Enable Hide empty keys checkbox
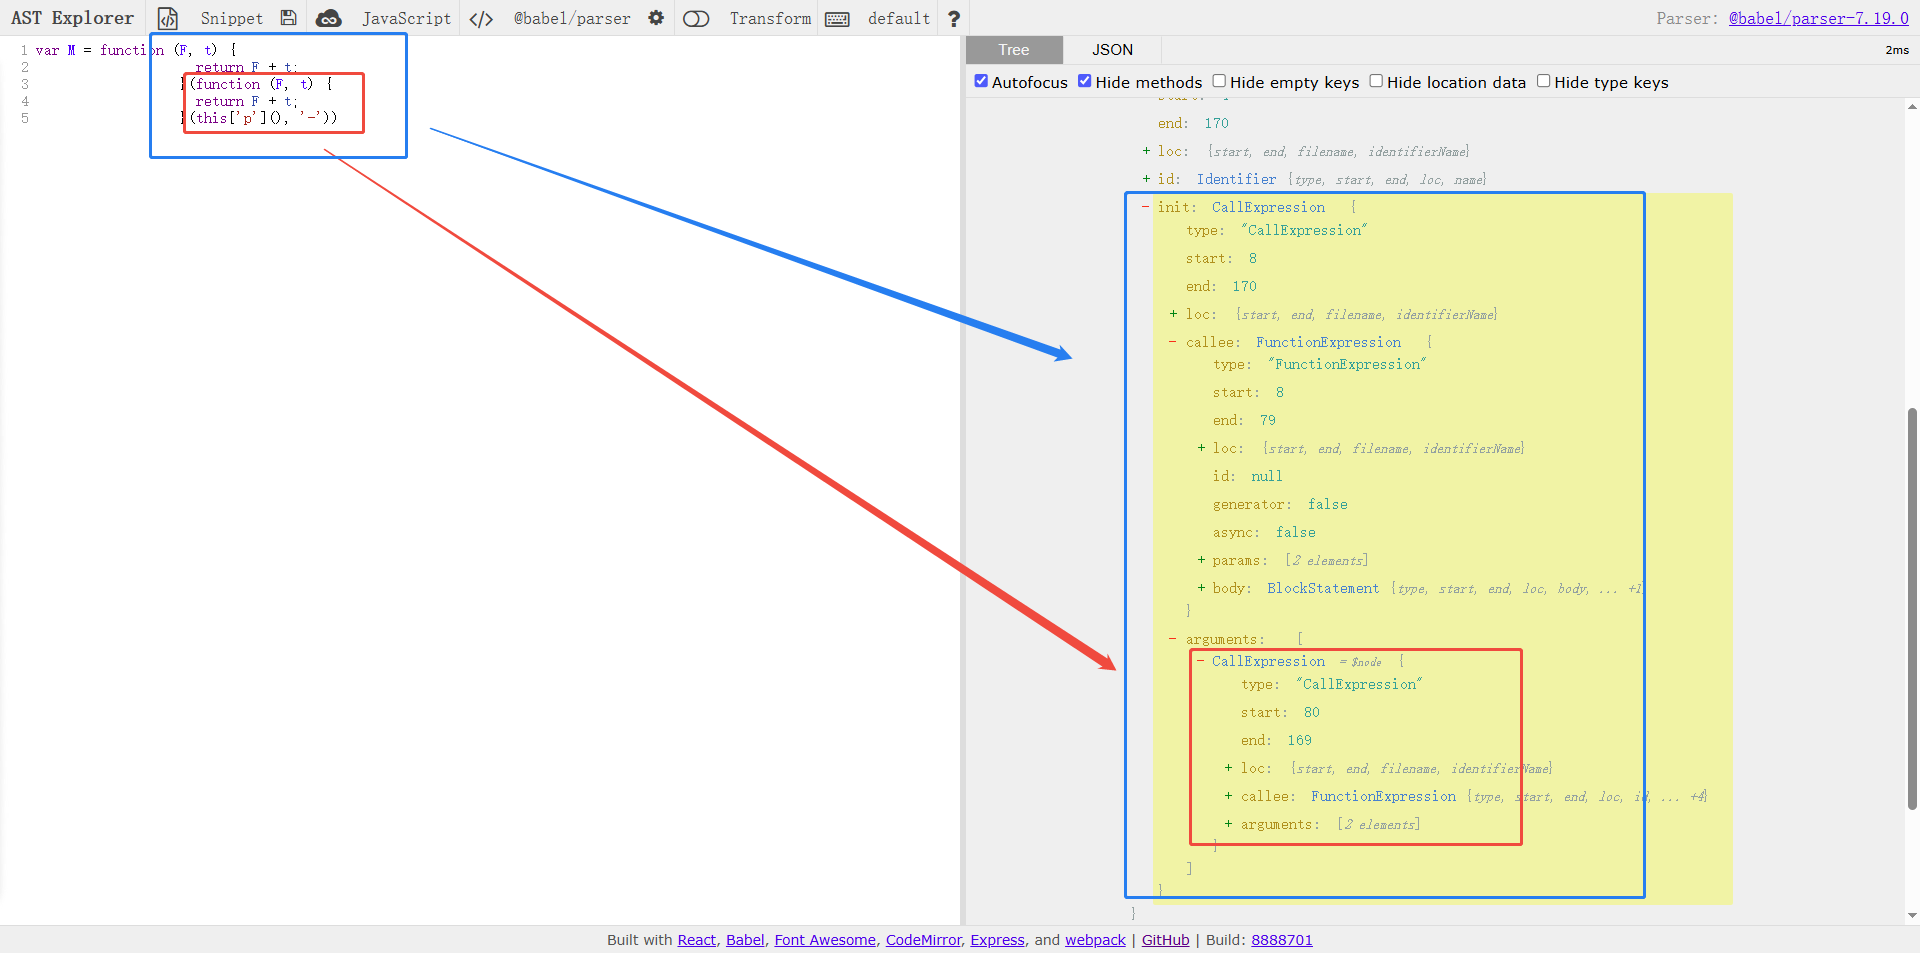 click(1219, 81)
